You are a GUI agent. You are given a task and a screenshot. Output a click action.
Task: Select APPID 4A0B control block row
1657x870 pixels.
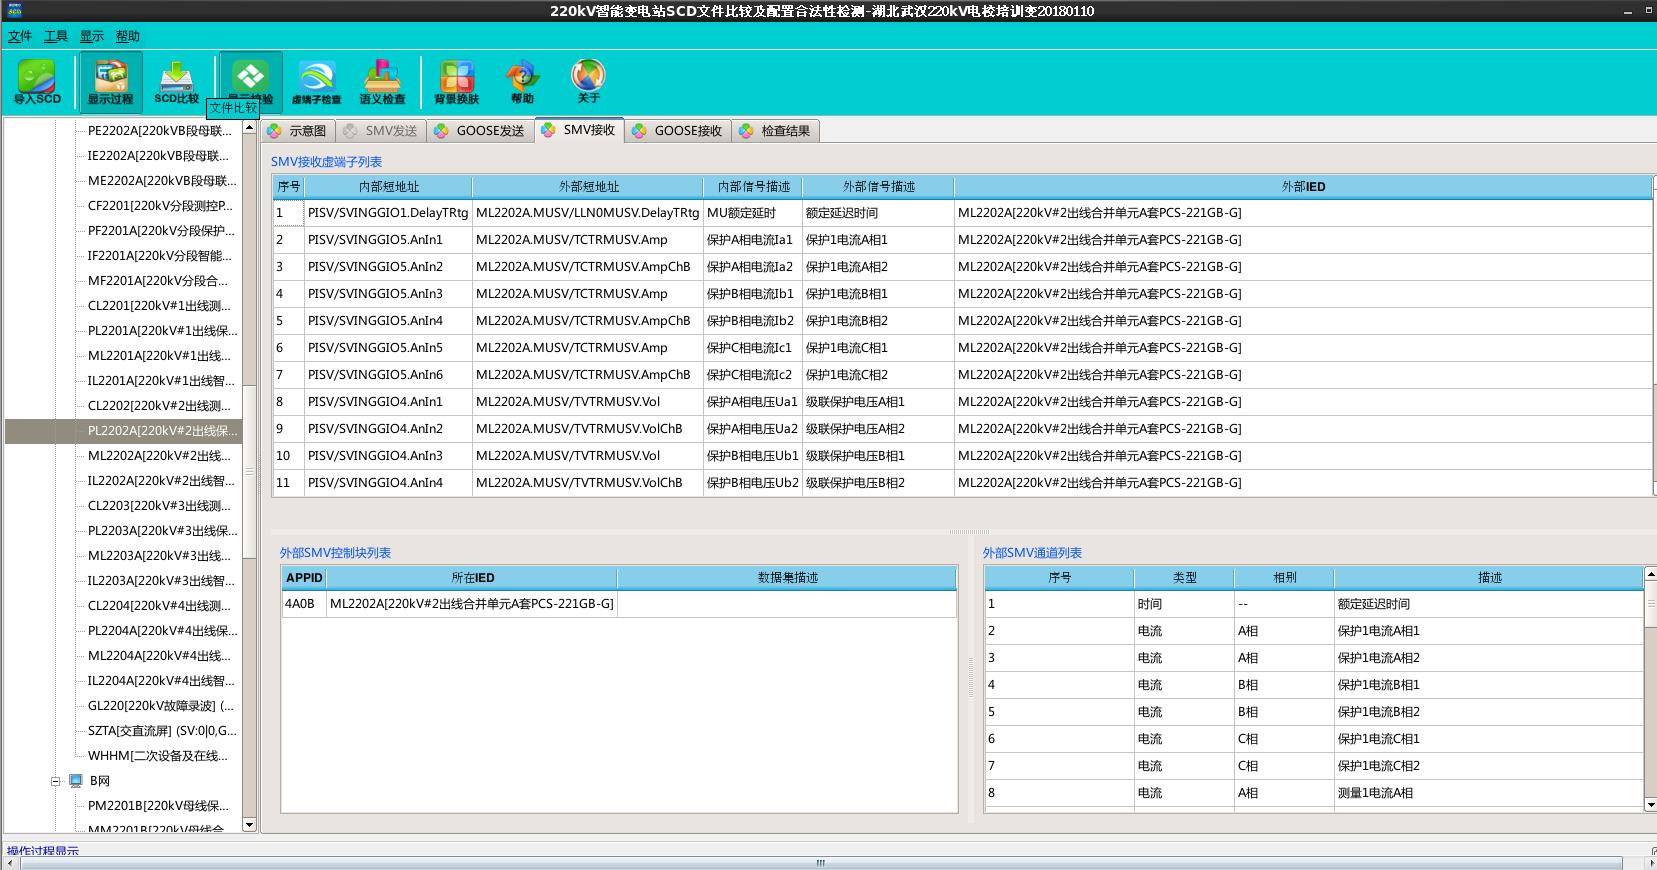coord(450,604)
